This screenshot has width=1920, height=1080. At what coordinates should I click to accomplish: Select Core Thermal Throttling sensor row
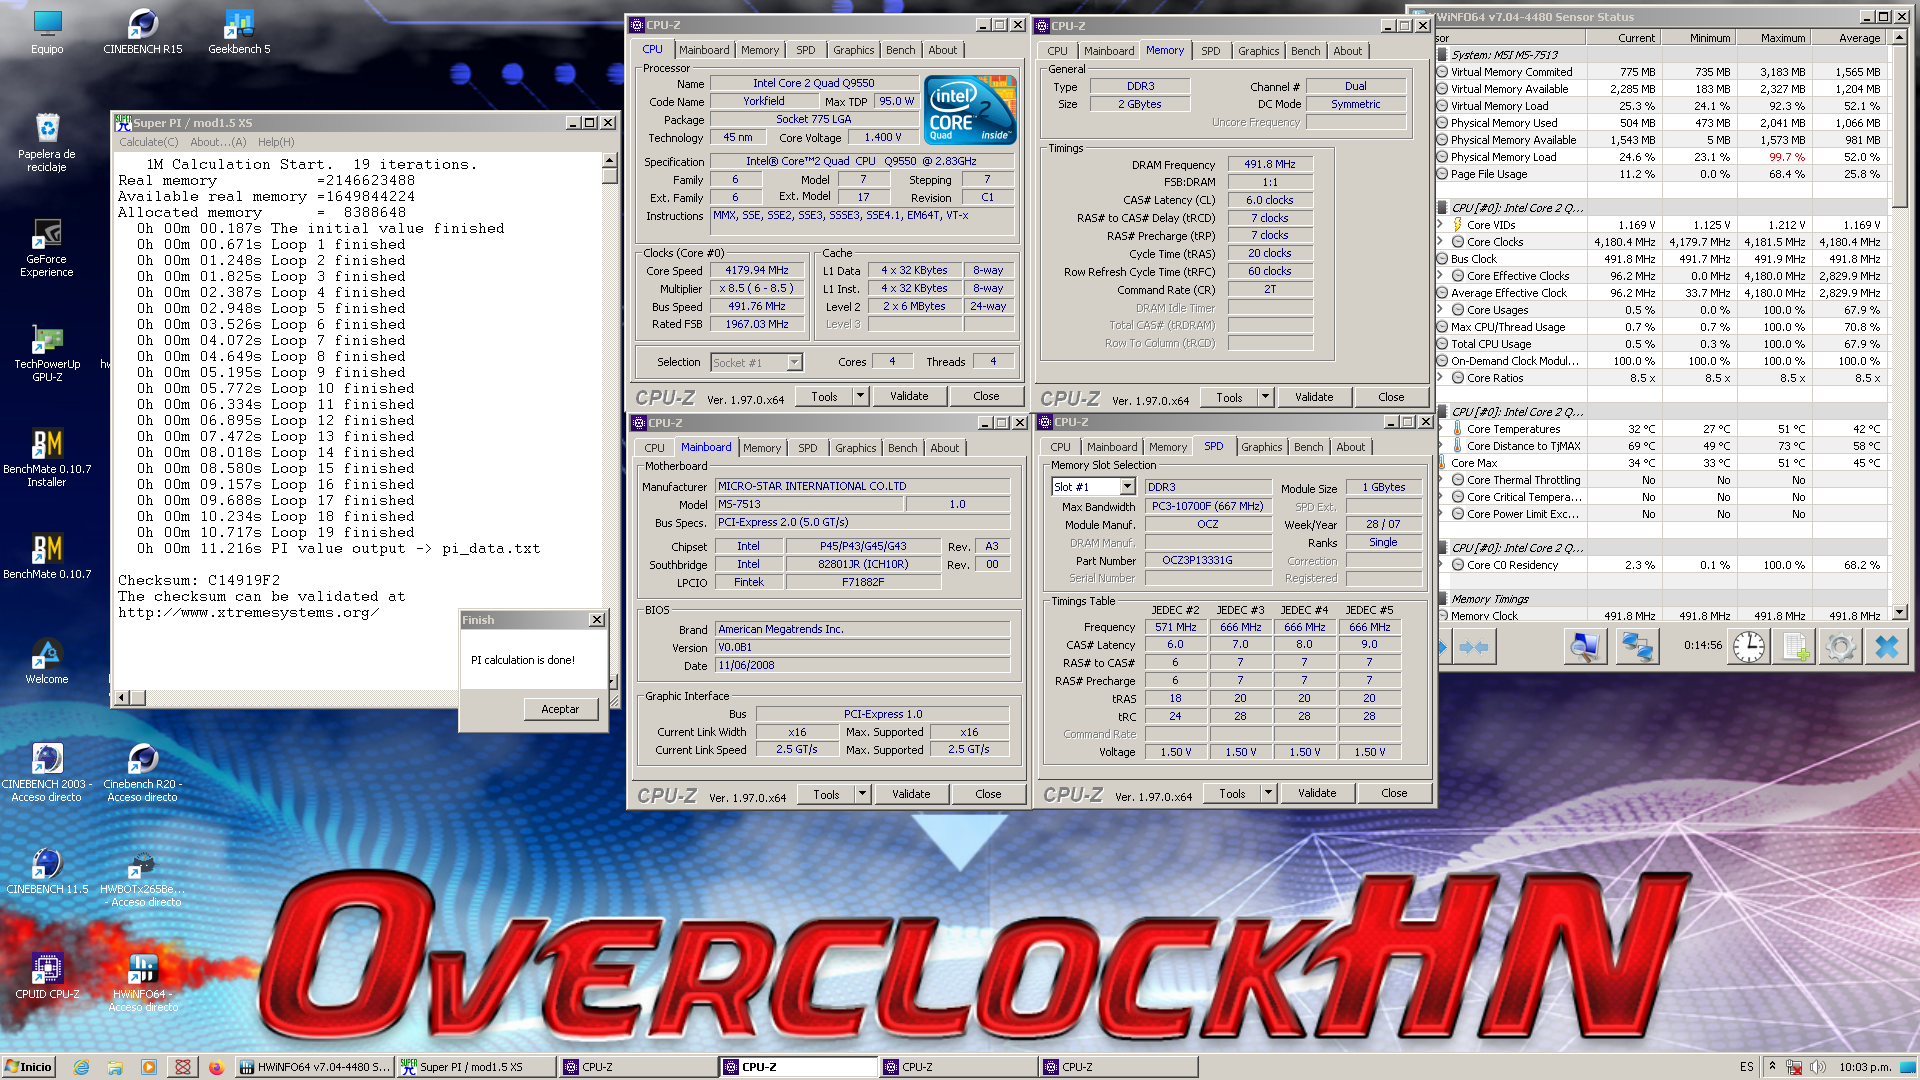tap(1660, 480)
